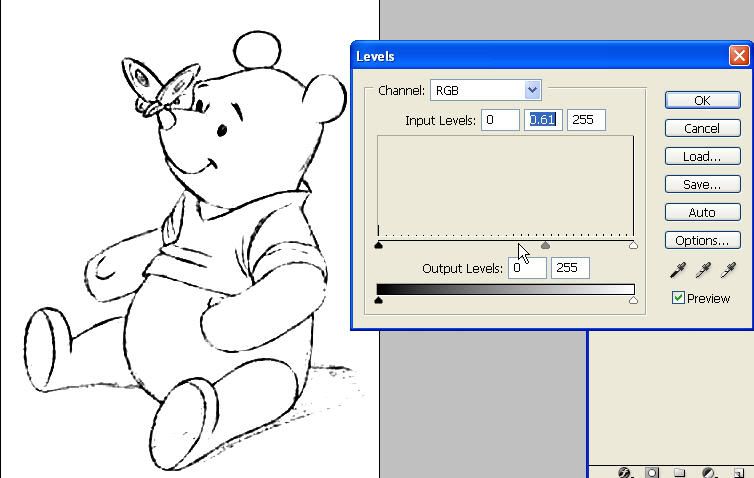Select the gray point eyedropper in Levels
The height and width of the screenshot is (478, 754).
pos(703,270)
